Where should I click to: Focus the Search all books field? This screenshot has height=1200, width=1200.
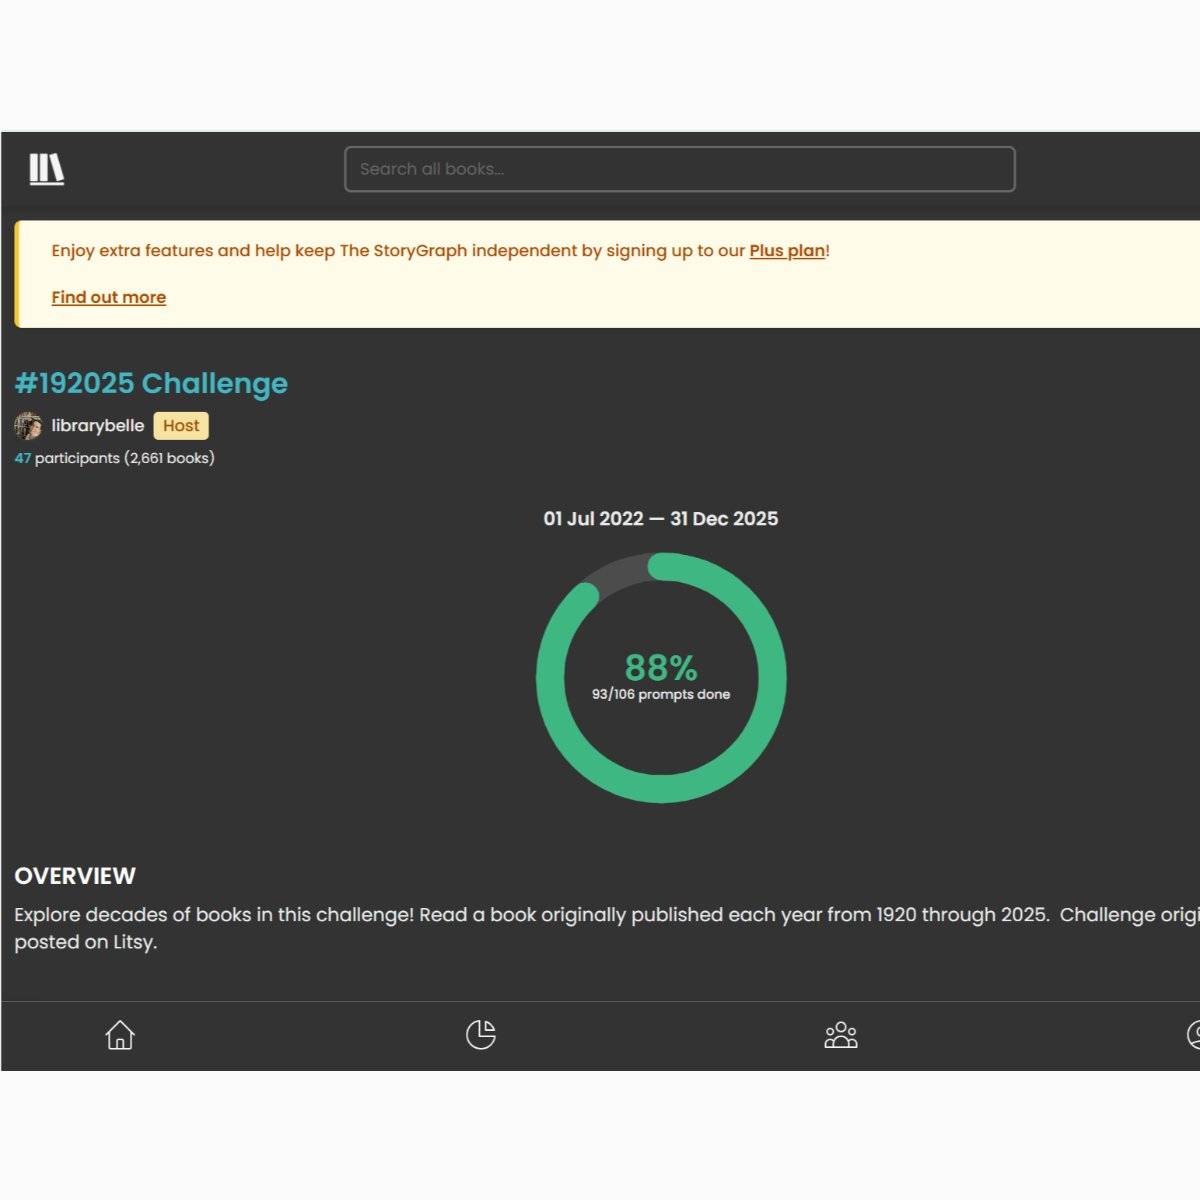(x=679, y=169)
